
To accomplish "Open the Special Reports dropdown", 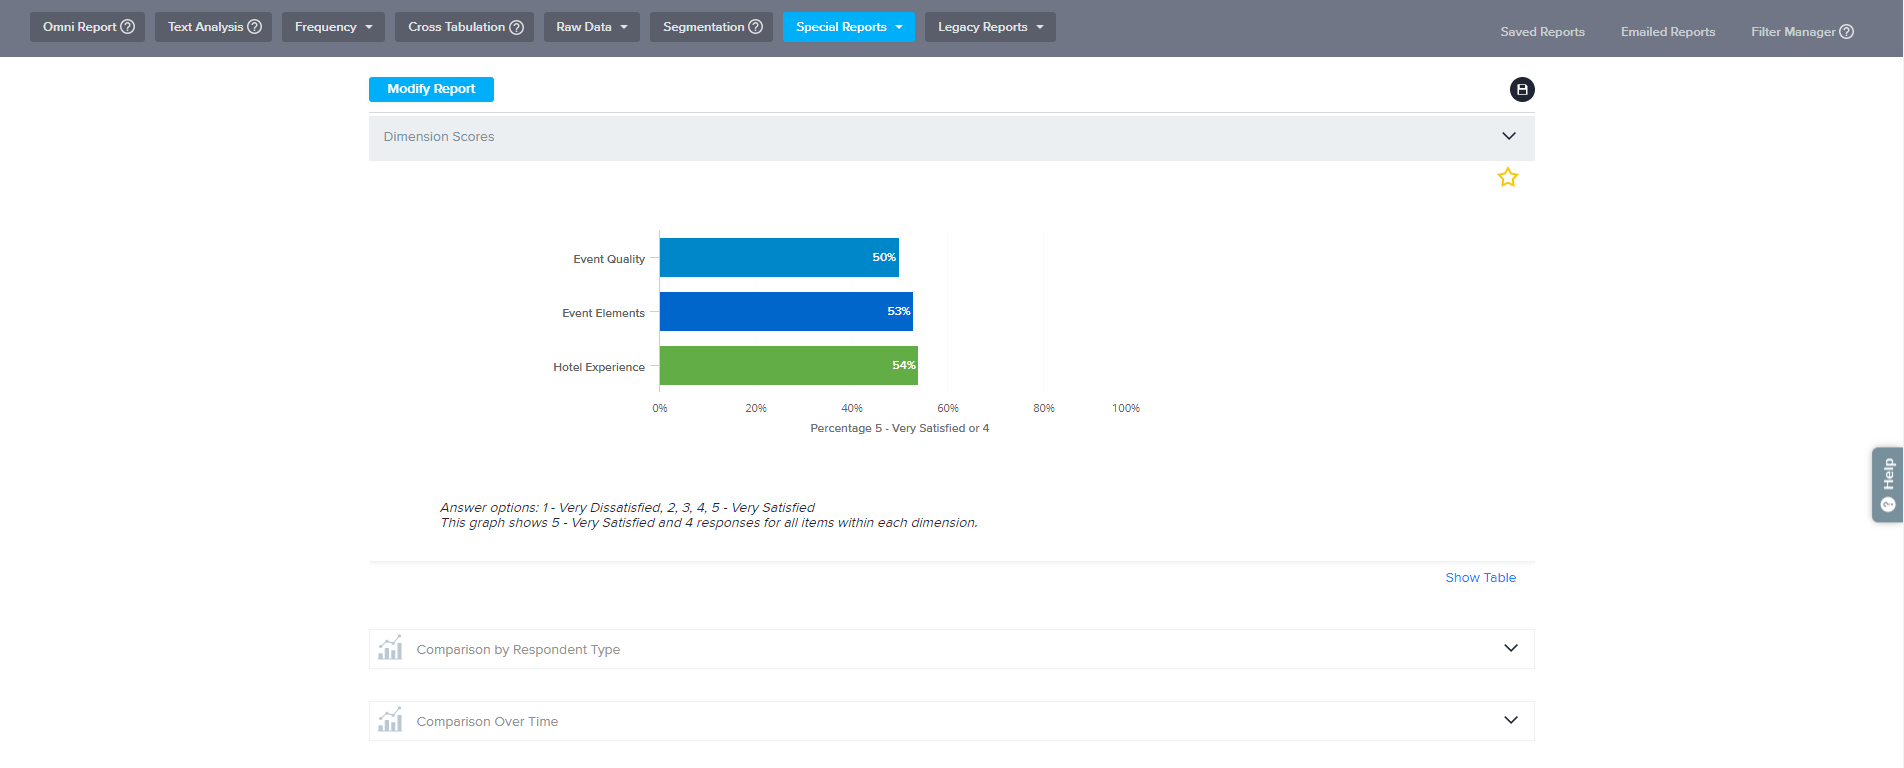I will pos(848,27).
